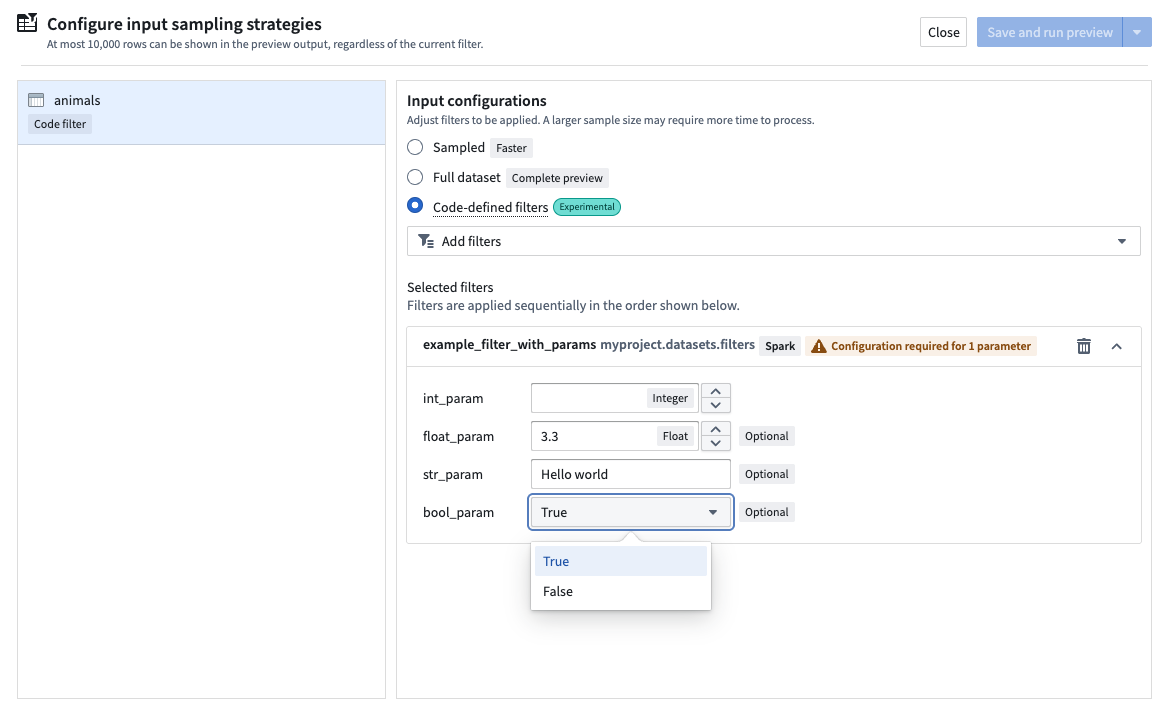Delete the example_filter_with_params filter

[1083, 345]
